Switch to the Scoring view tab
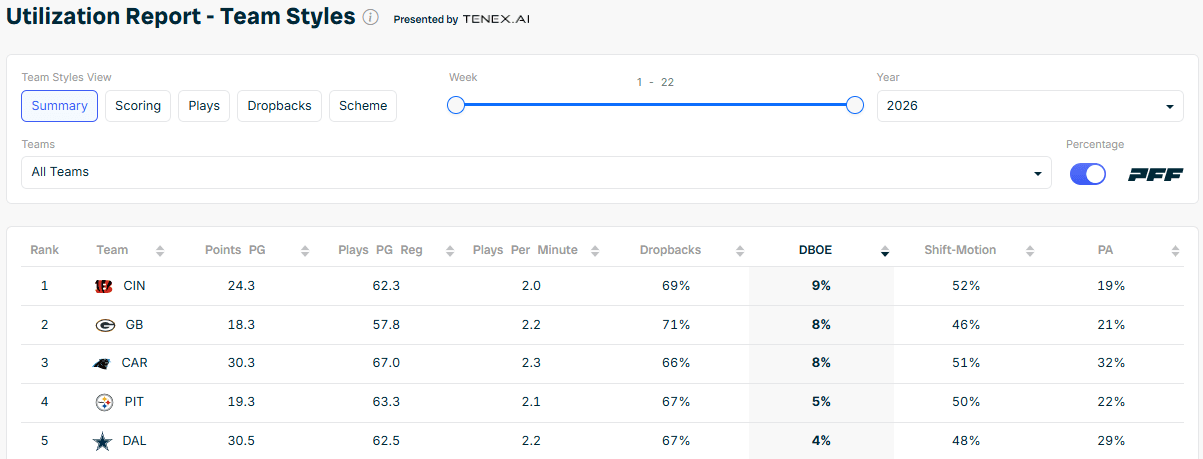Image resolution: width=1203 pixels, height=459 pixels. [x=138, y=106]
